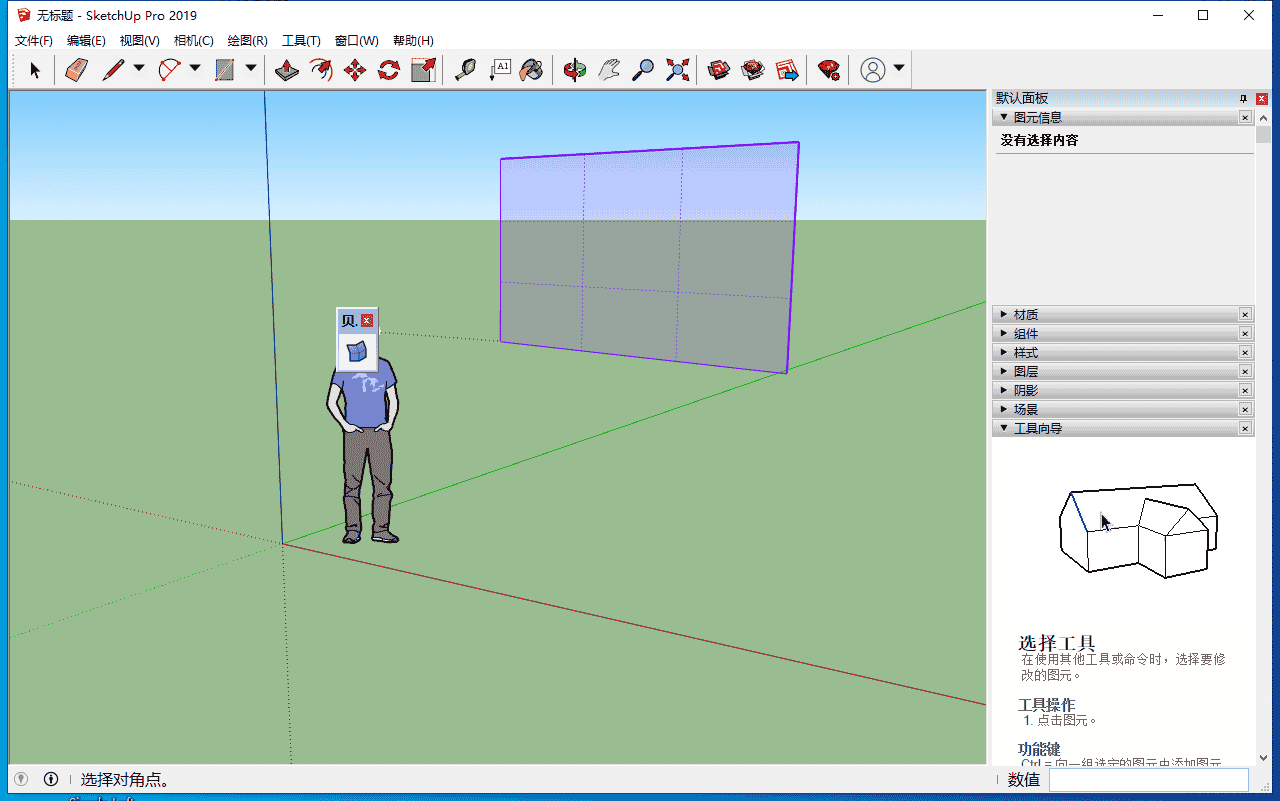Screen dimensions: 1280x801
Task: Open the 视图(V) menu
Action: click(140, 41)
